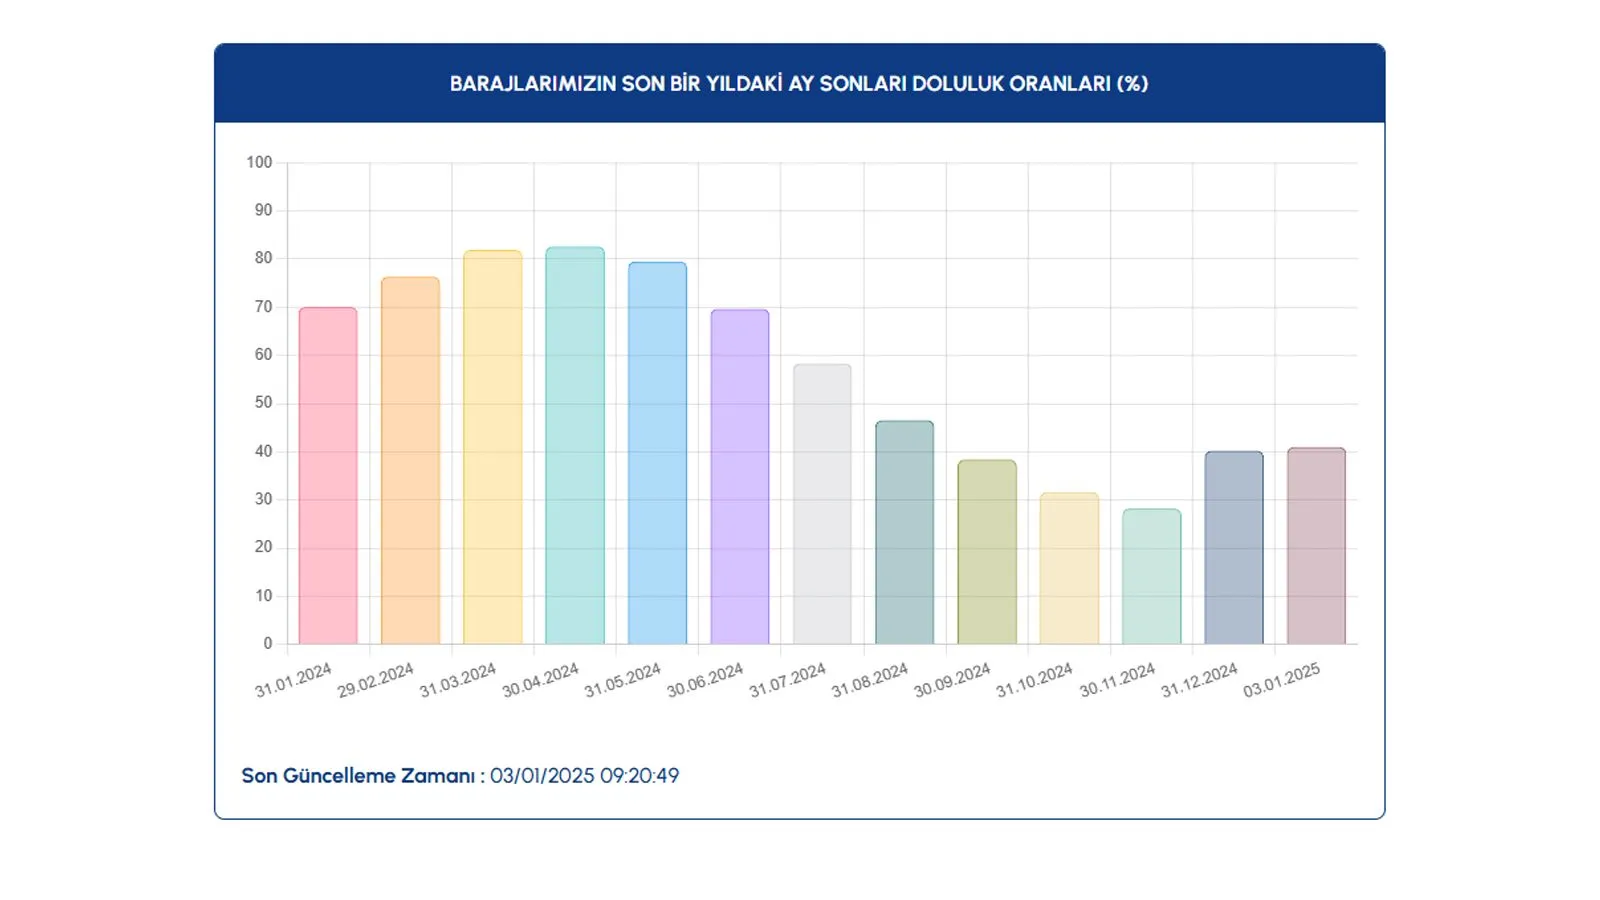Click the y-axis value 20

tap(263, 547)
